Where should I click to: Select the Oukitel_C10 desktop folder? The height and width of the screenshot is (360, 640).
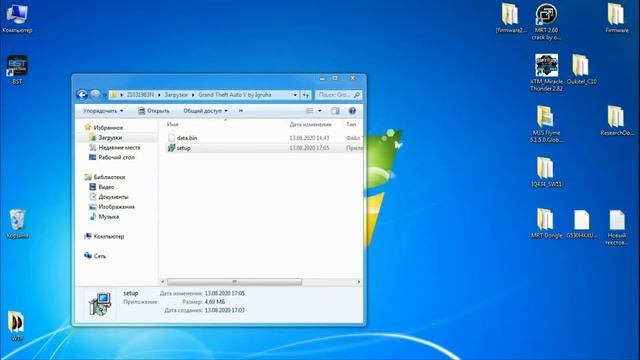[581, 69]
